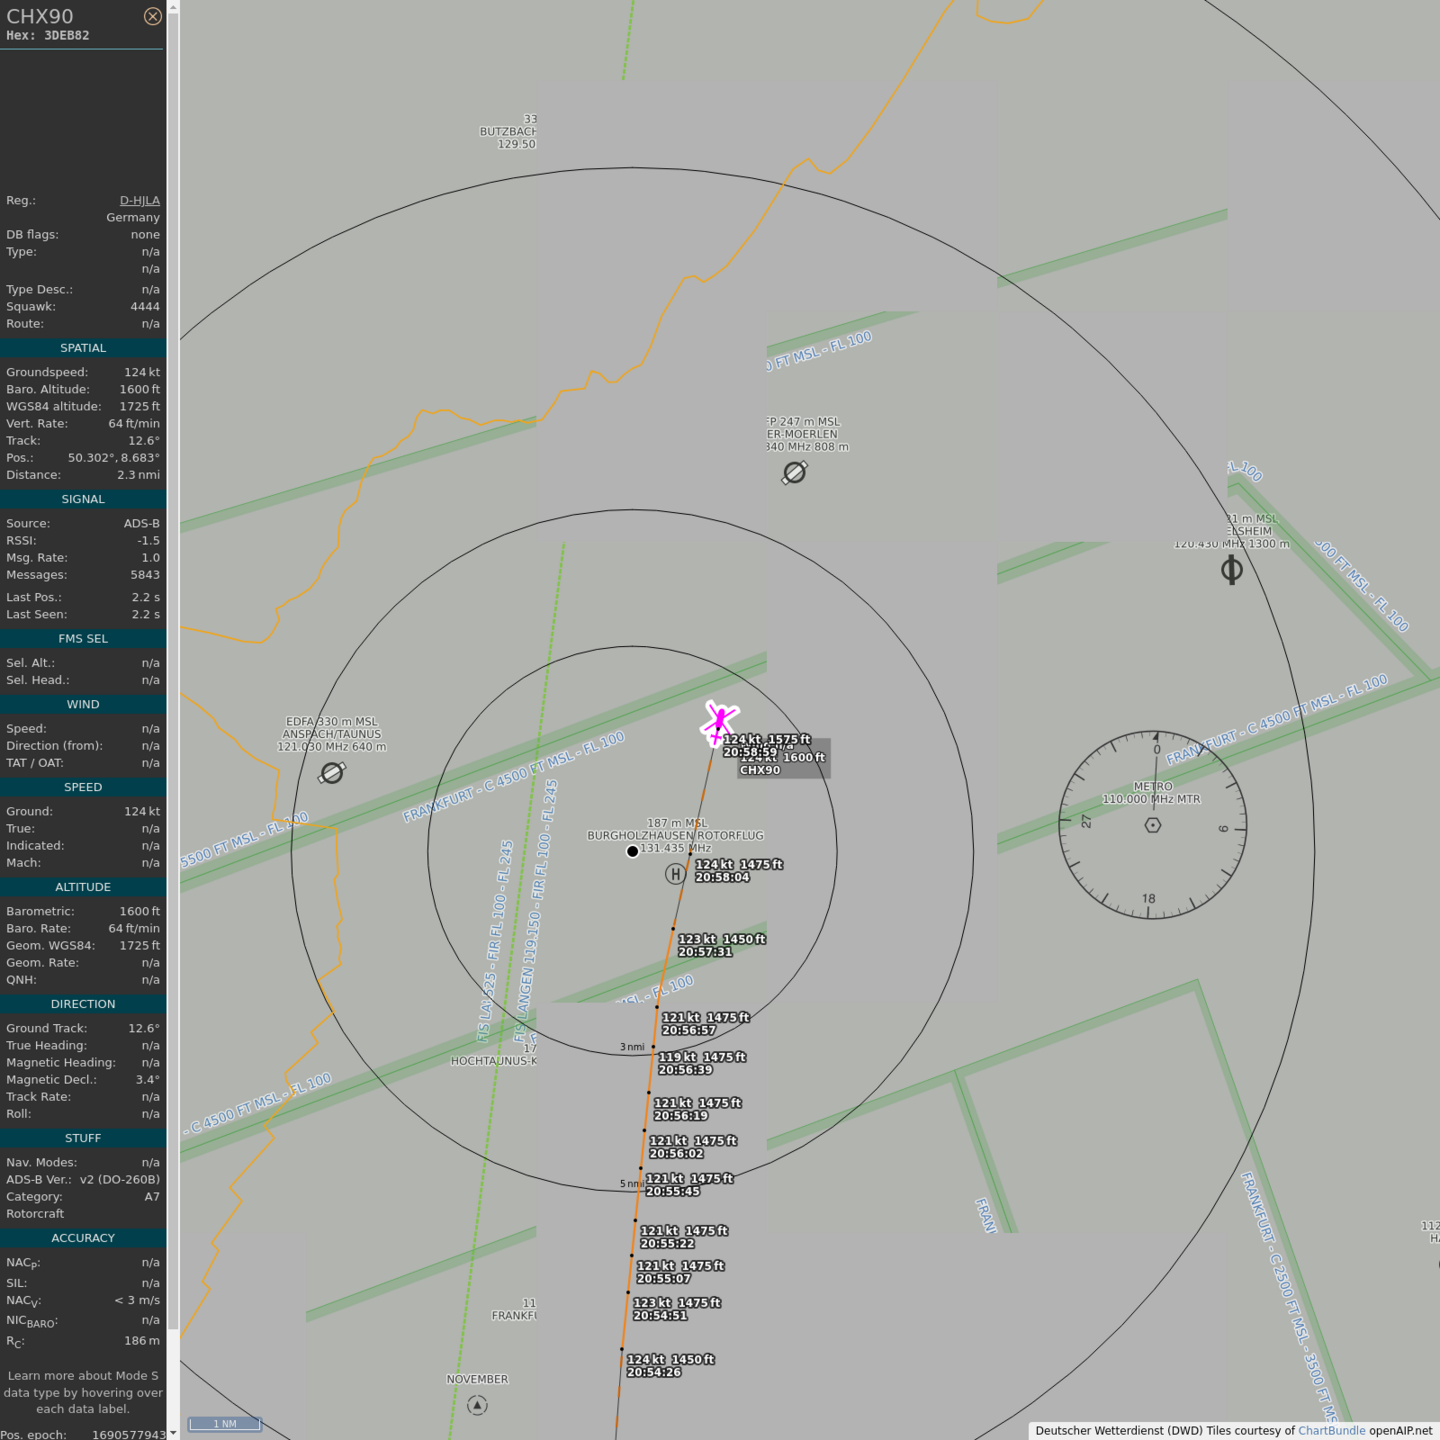The image size is (1440, 1440).
Task: Click the METRO VOR hexagon symbol
Action: point(1153,825)
